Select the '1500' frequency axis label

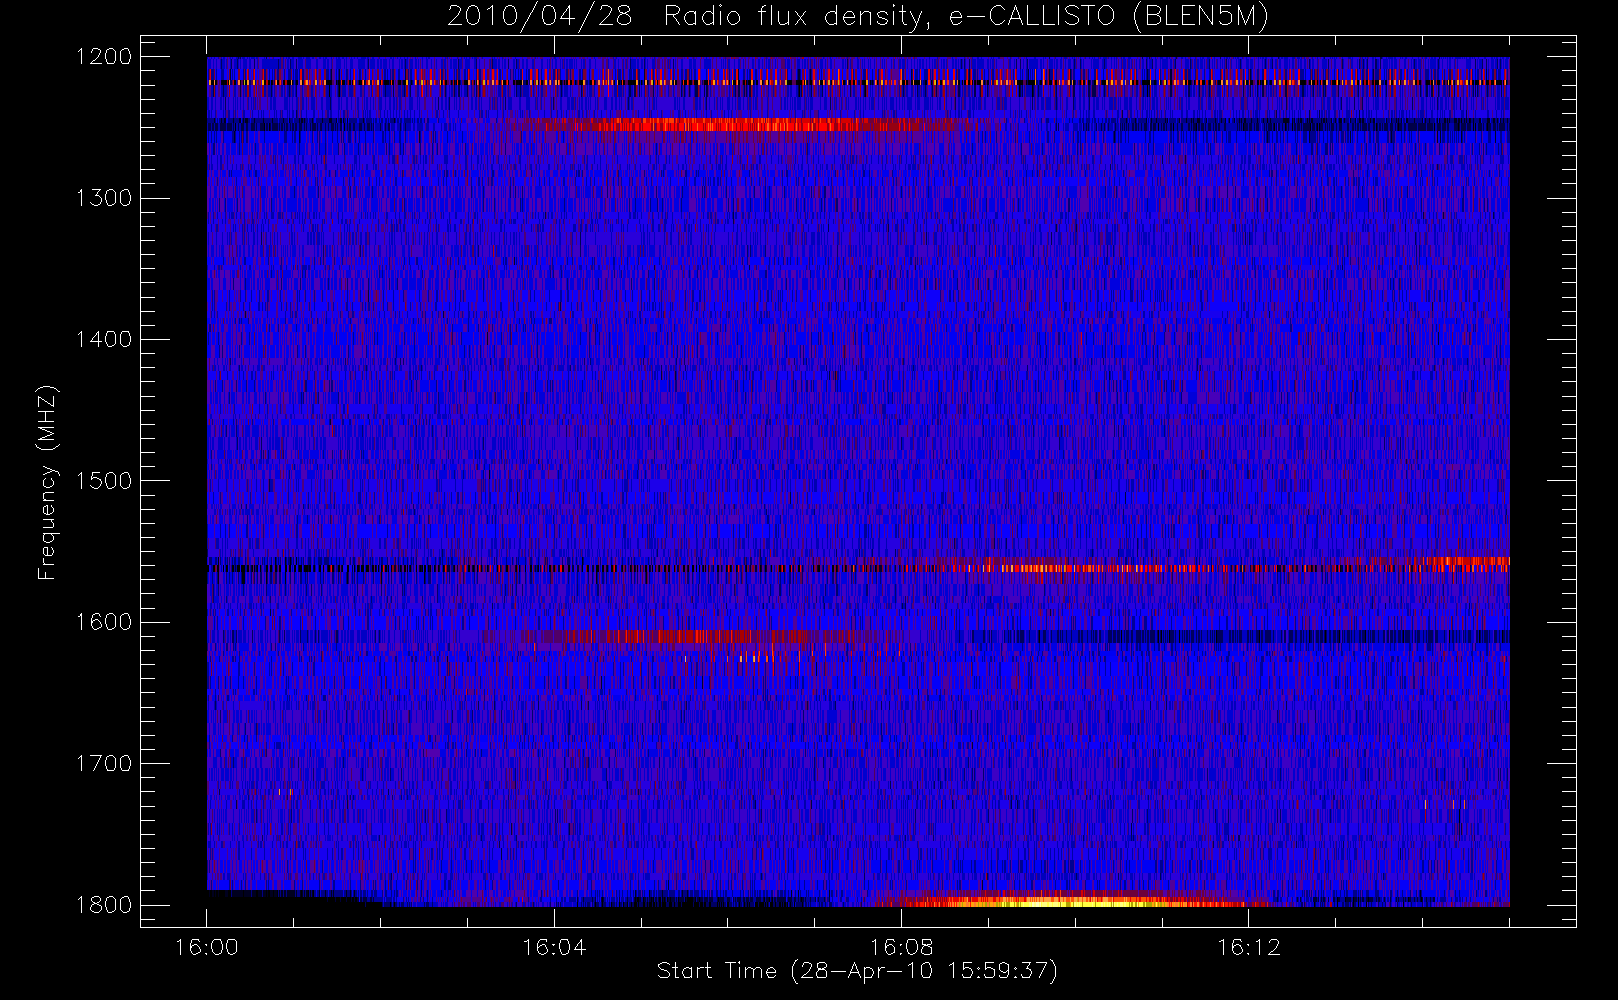104,481
